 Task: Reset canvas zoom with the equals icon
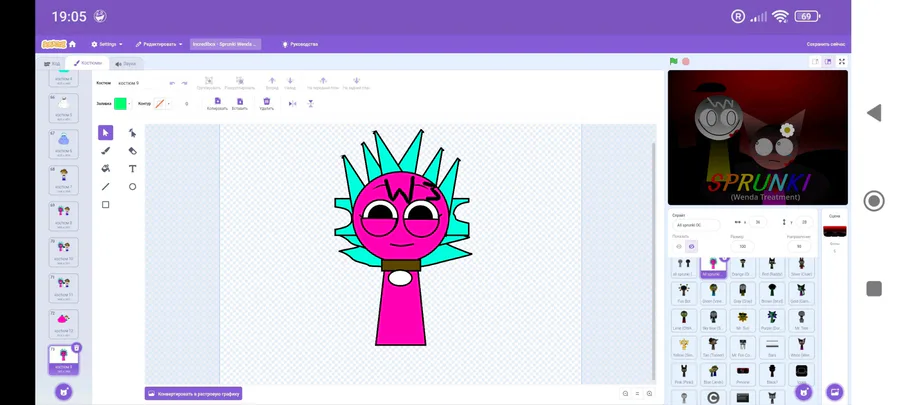[x=637, y=394]
